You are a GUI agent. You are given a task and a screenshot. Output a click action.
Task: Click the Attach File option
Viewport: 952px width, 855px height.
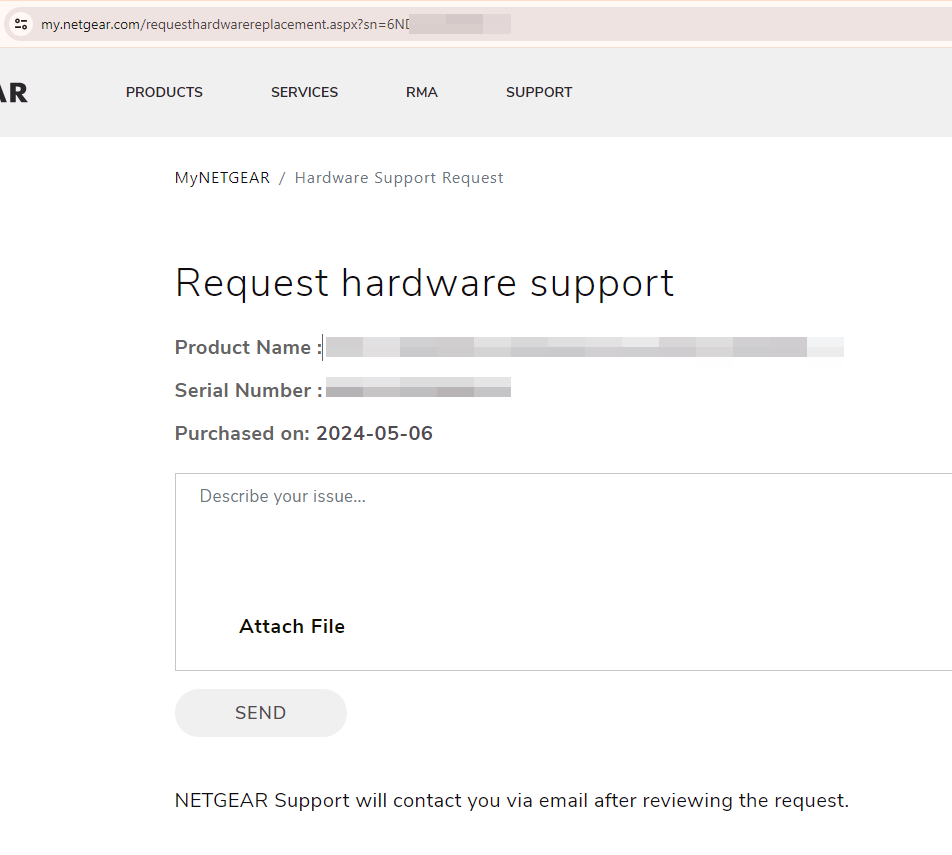pos(292,626)
